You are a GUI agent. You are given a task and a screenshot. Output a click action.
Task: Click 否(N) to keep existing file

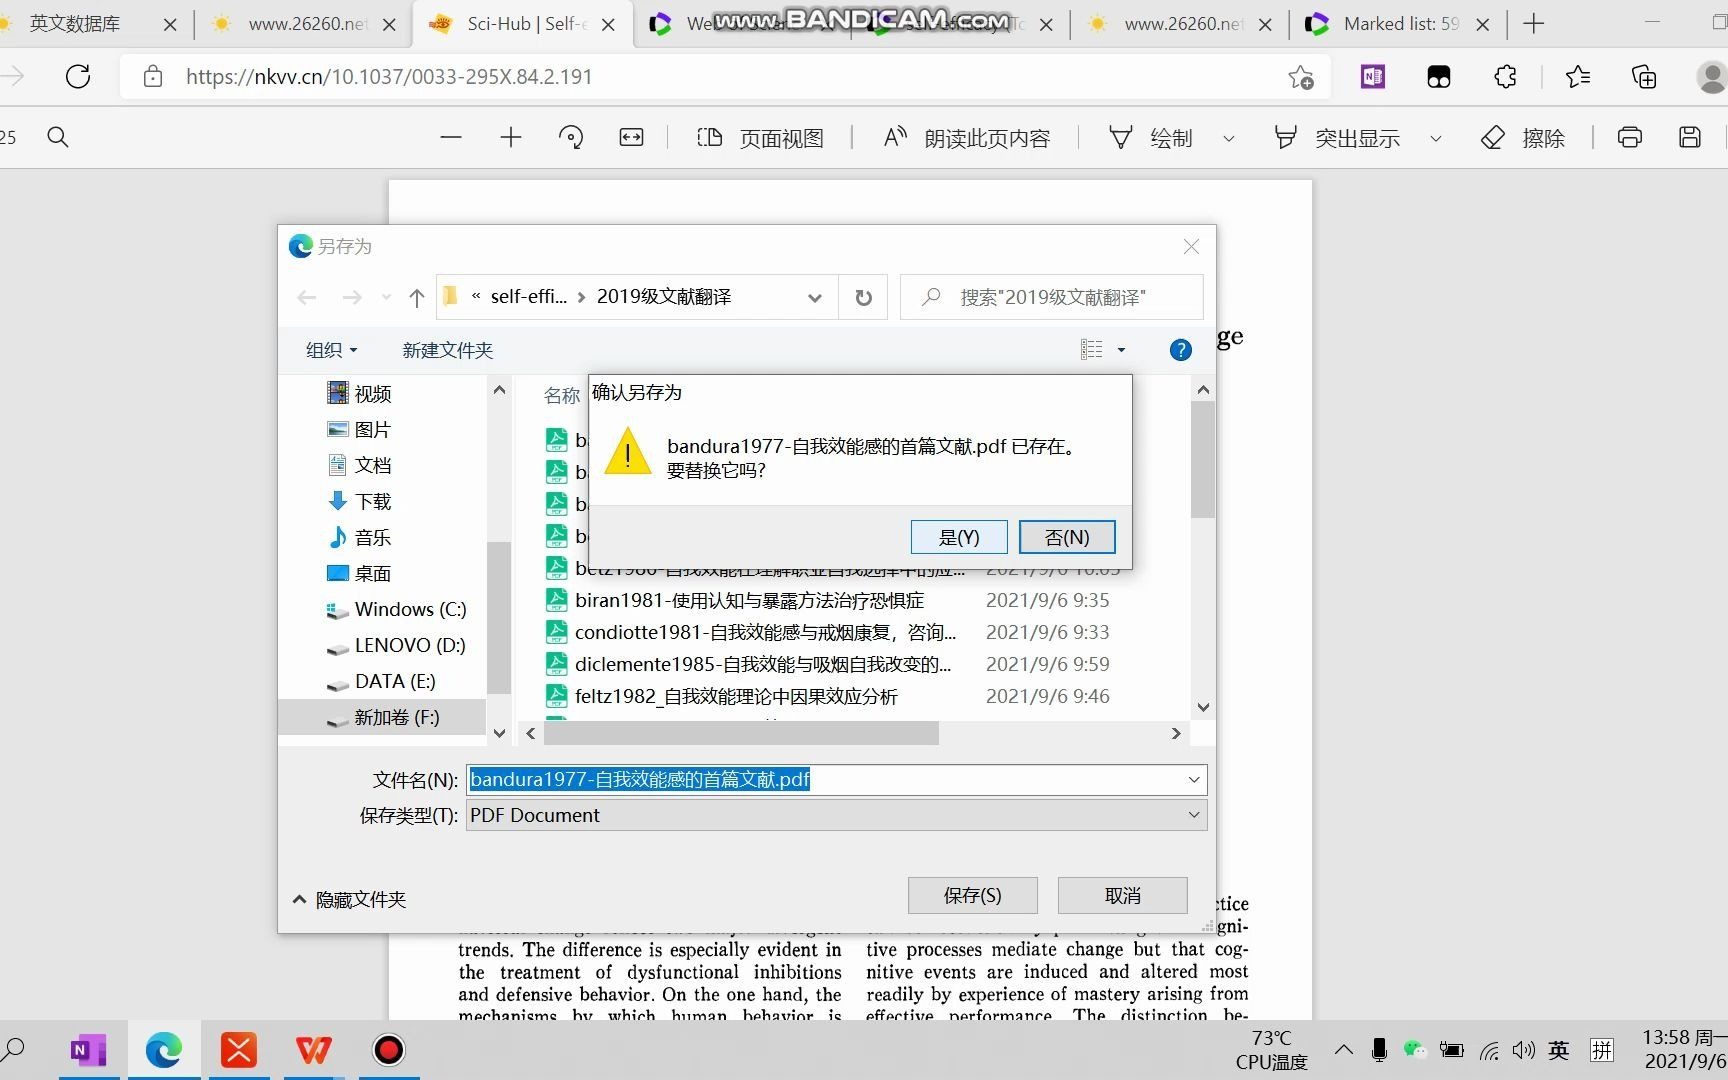(x=1066, y=537)
